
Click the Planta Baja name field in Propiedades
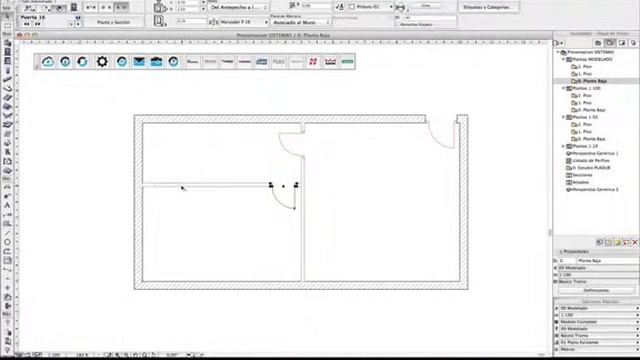pos(607,260)
